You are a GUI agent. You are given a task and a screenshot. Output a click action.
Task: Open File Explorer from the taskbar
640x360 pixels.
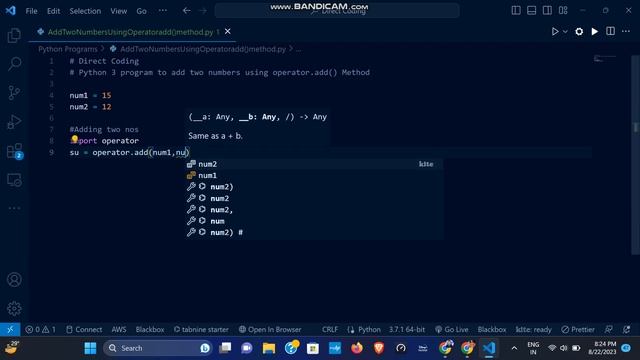pyautogui.click(x=269, y=348)
